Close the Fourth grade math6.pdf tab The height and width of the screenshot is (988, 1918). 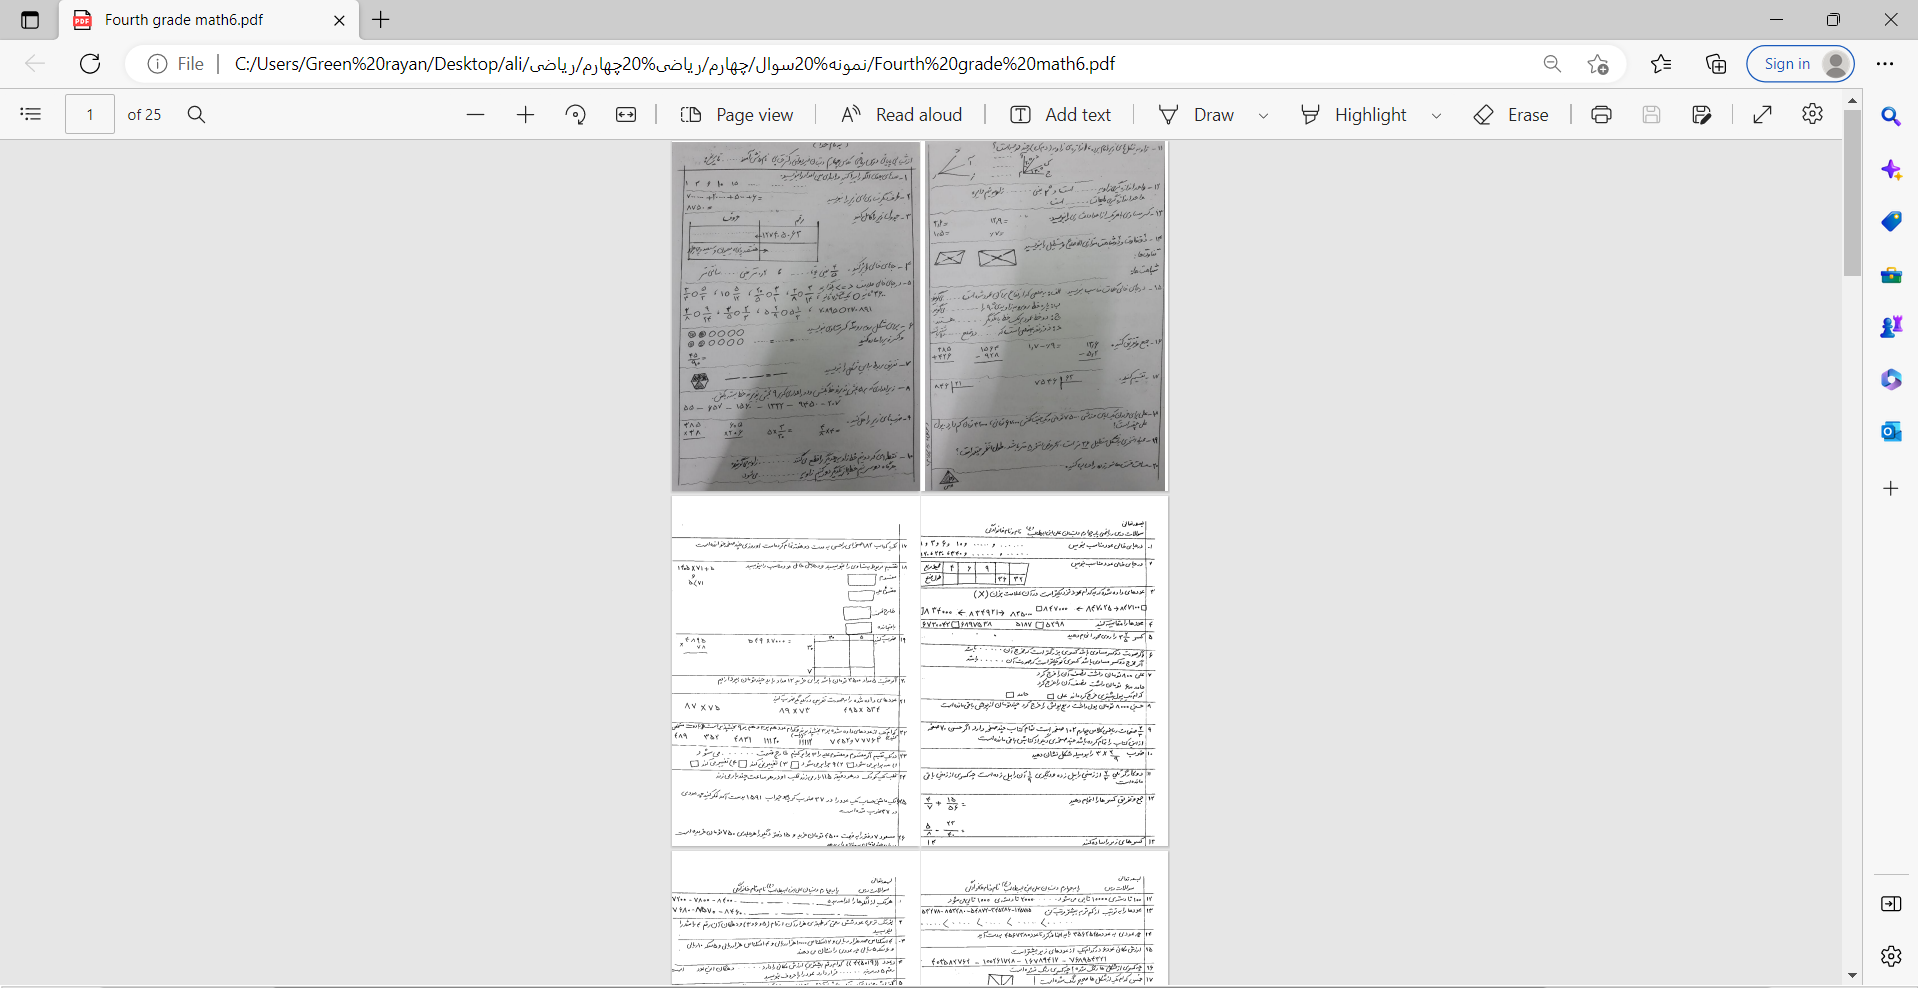click(339, 20)
